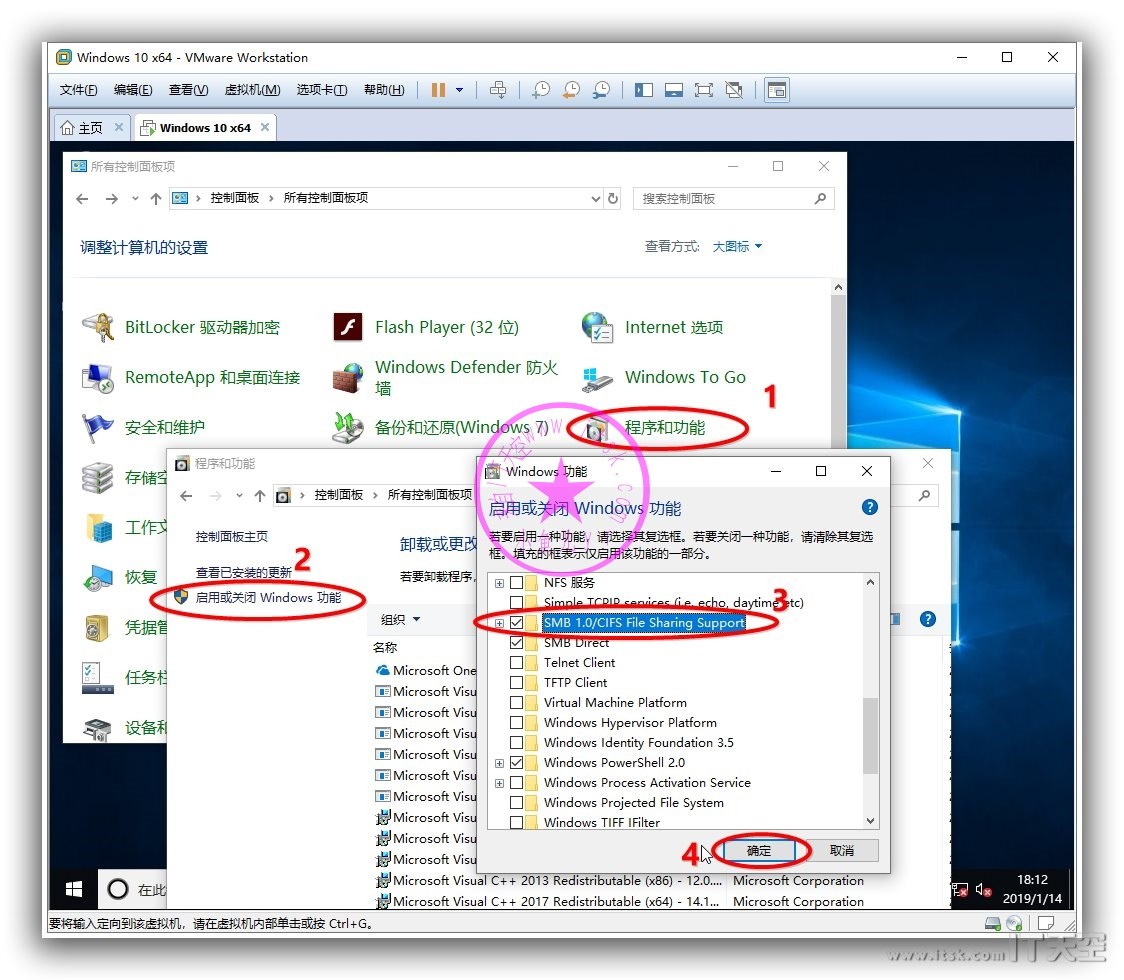Click 查看已安装的更新 link

244,572
